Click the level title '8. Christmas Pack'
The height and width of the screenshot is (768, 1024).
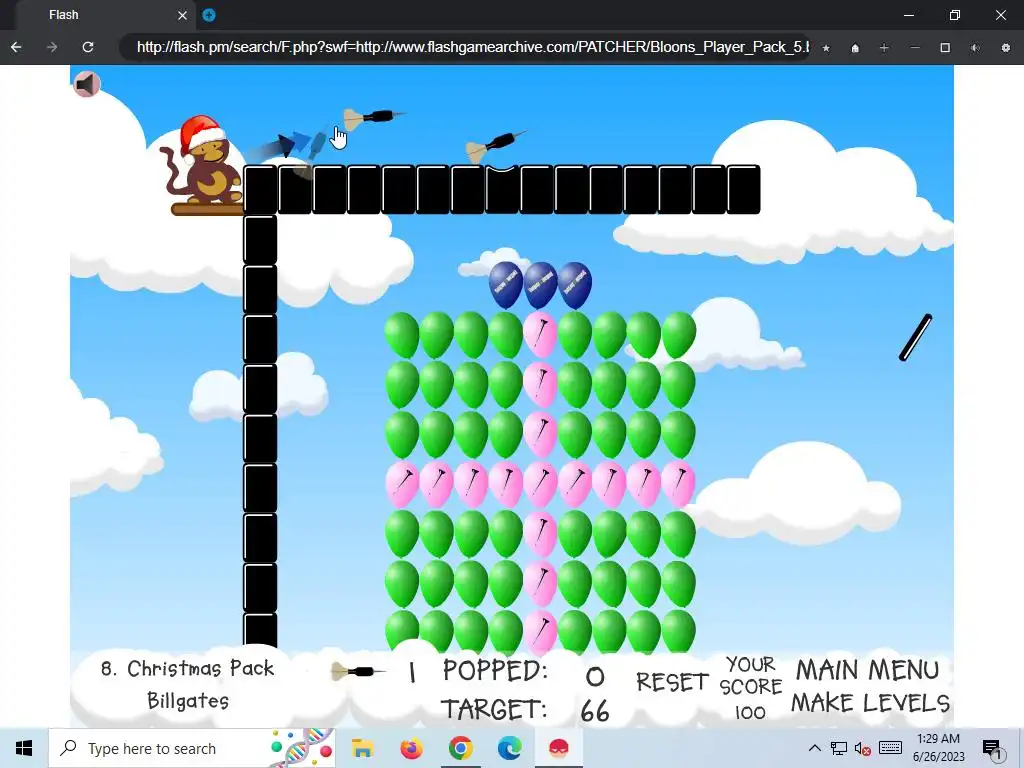pos(187,669)
